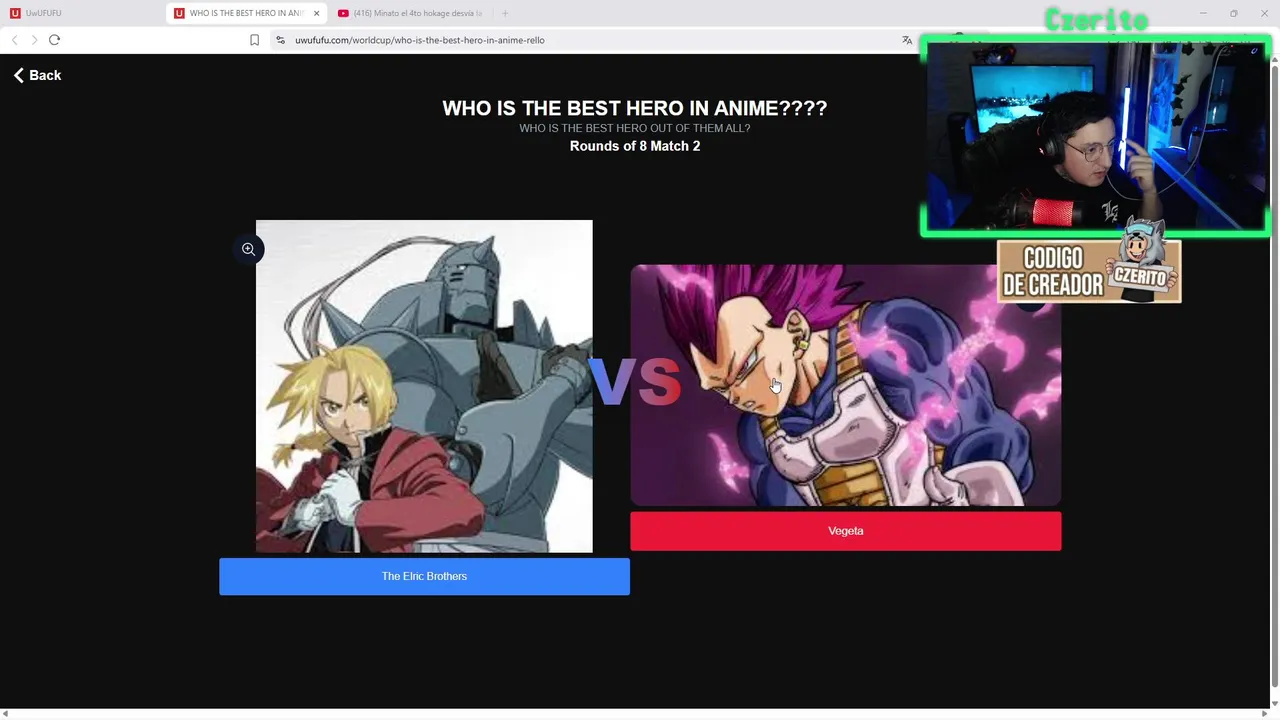Click the browser back arrow
Image resolution: width=1280 pixels, height=720 pixels.
[x=14, y=40]
